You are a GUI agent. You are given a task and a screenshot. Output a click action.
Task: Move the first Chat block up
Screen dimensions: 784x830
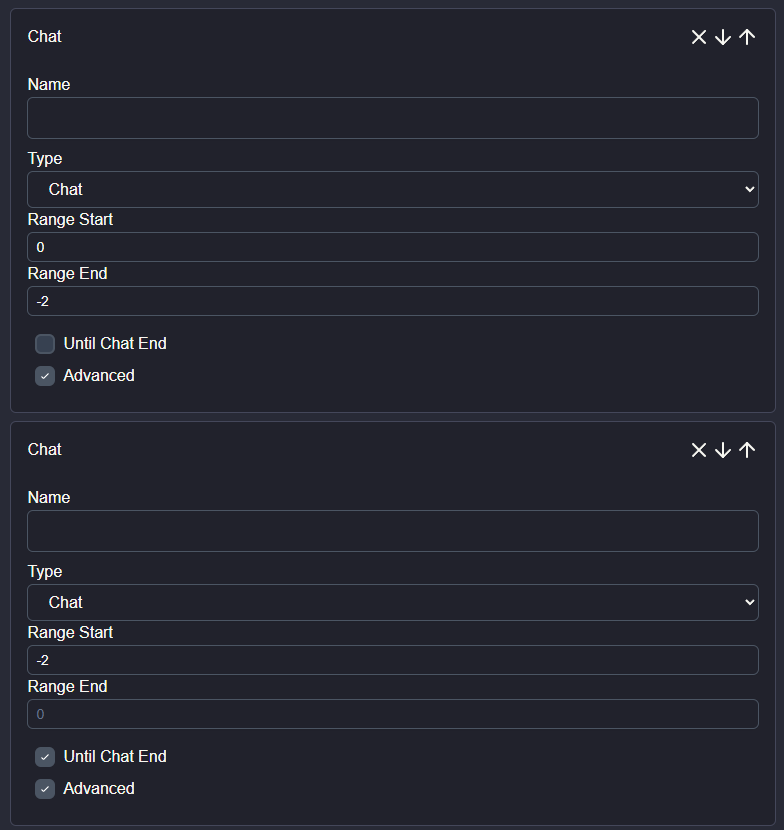(x=747, y=37)
